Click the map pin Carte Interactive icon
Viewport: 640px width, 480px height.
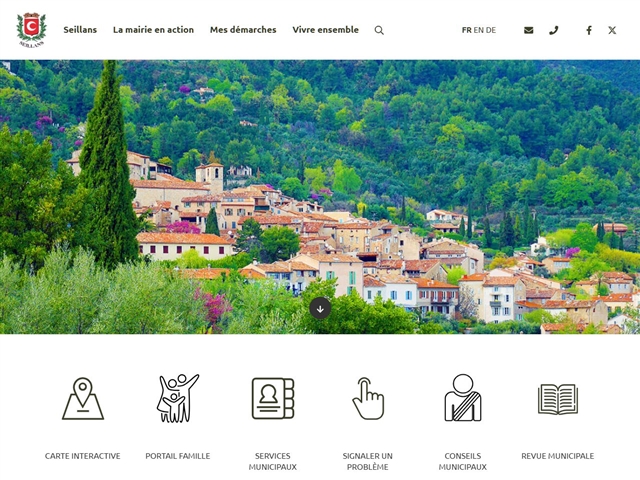click(83, 398)
